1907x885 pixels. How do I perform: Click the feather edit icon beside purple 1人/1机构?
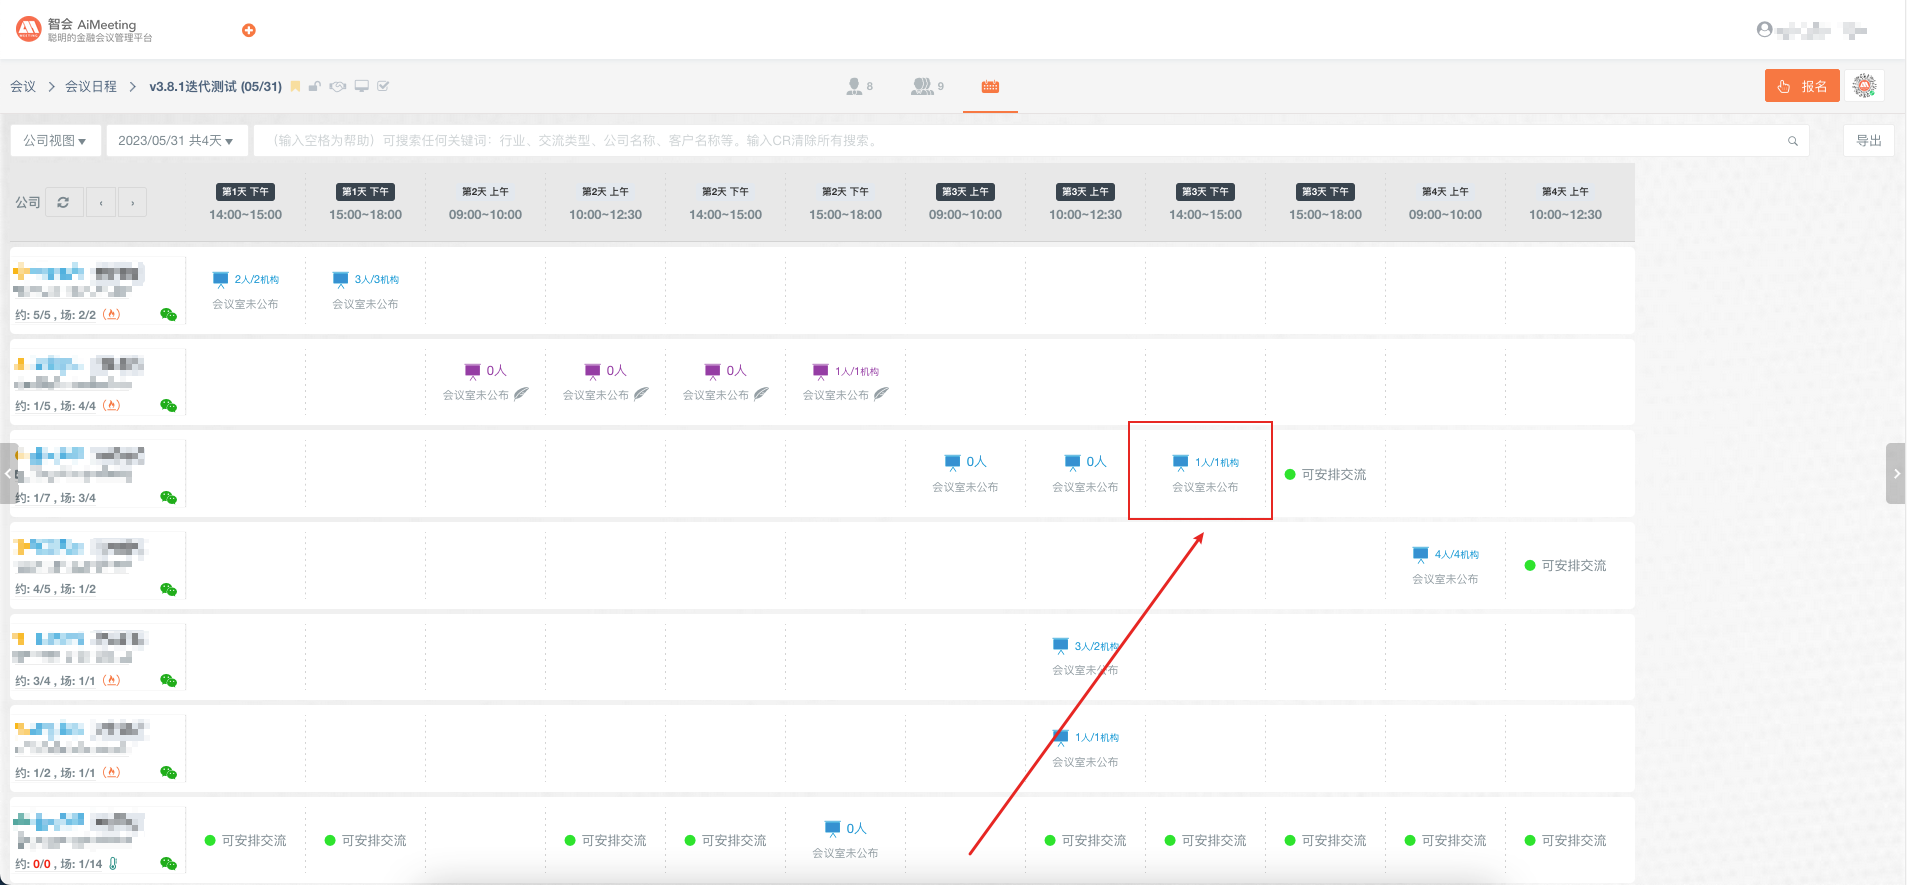pyautogui.click(x=881, y=394)
